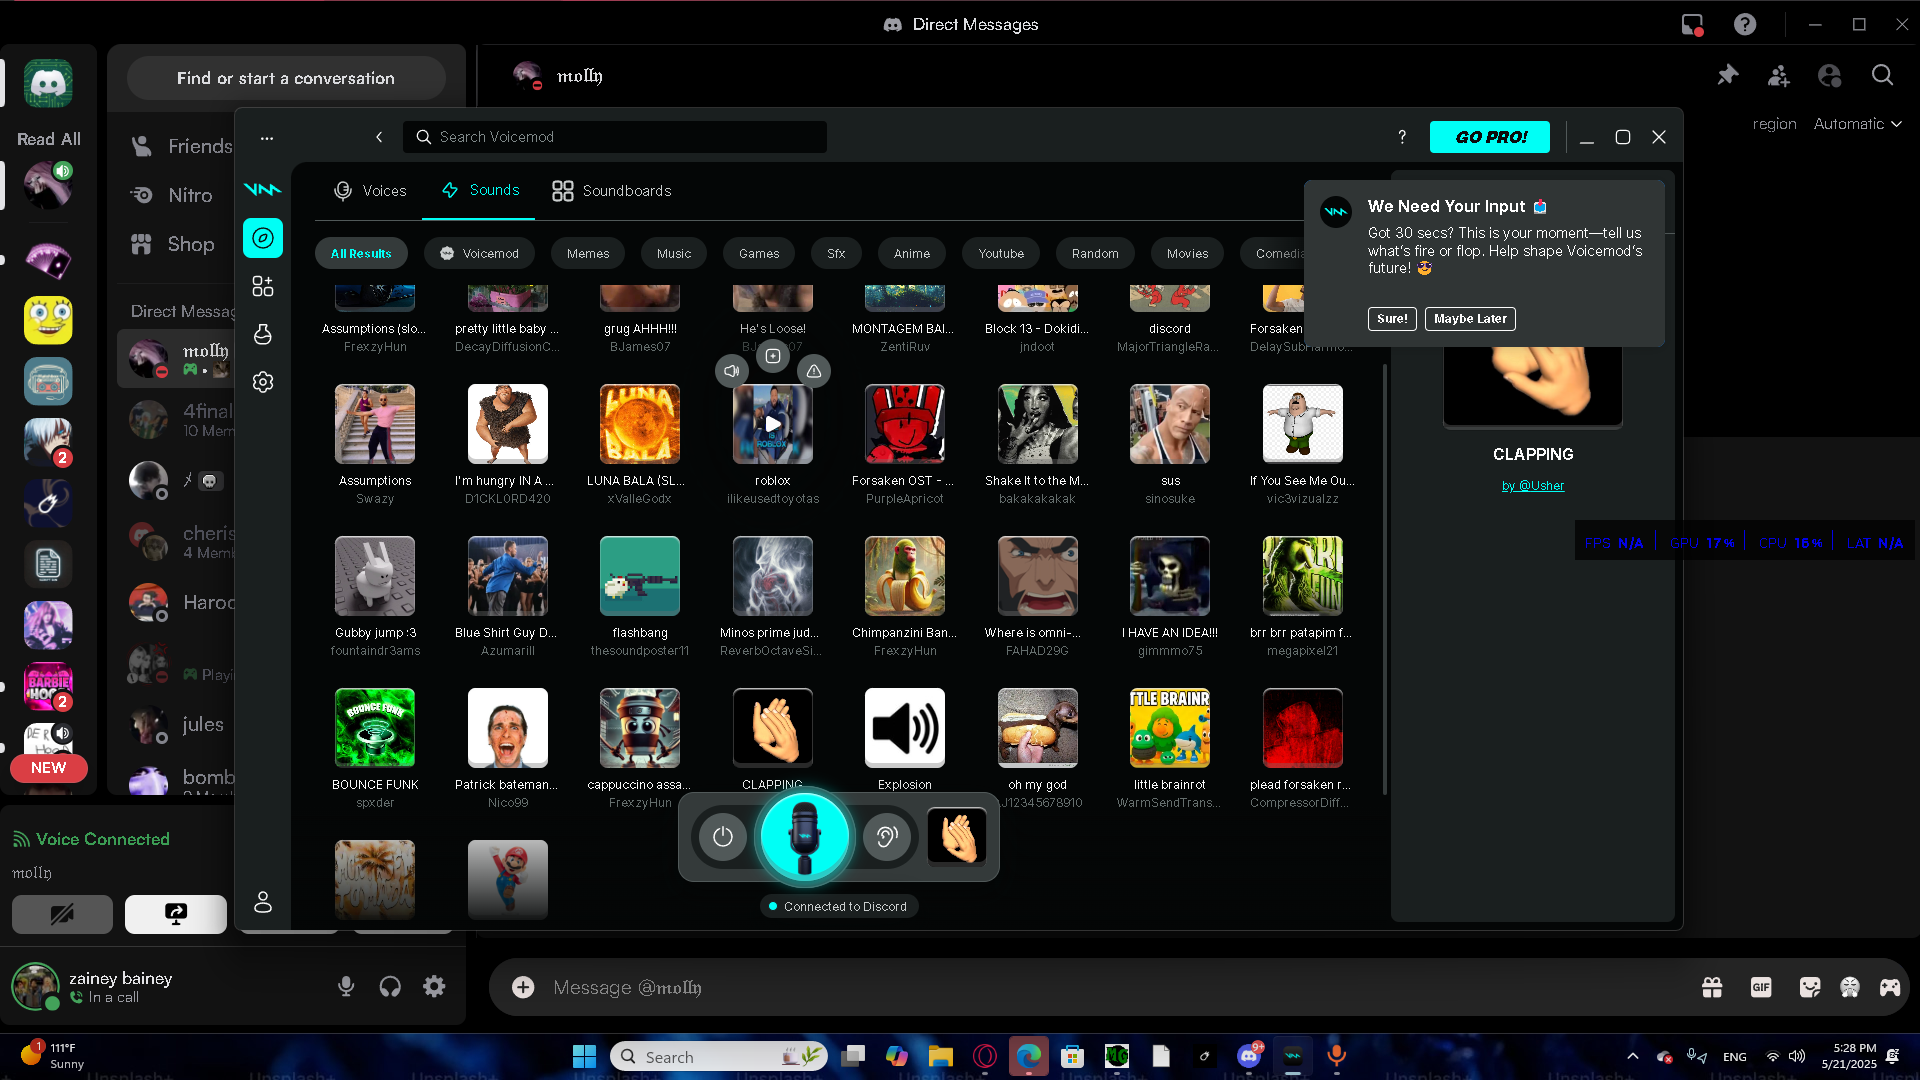Open Voicemod three-dot menu
The image size is (1920, 1080).
[x=267, y=138]
